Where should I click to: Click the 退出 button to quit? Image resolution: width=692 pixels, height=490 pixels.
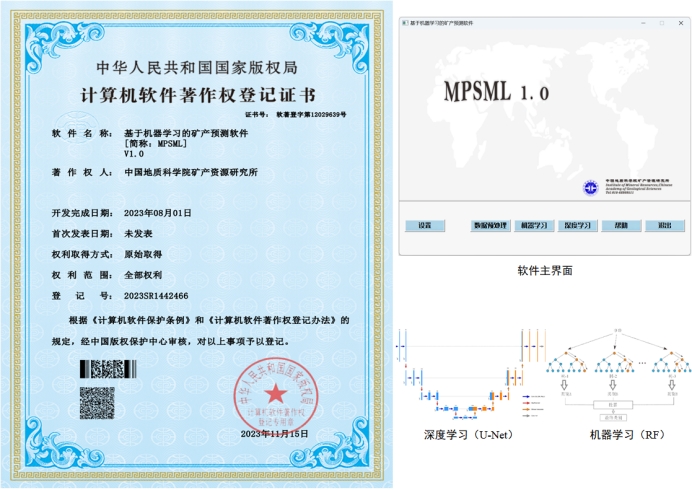click(x=665, y=226)
